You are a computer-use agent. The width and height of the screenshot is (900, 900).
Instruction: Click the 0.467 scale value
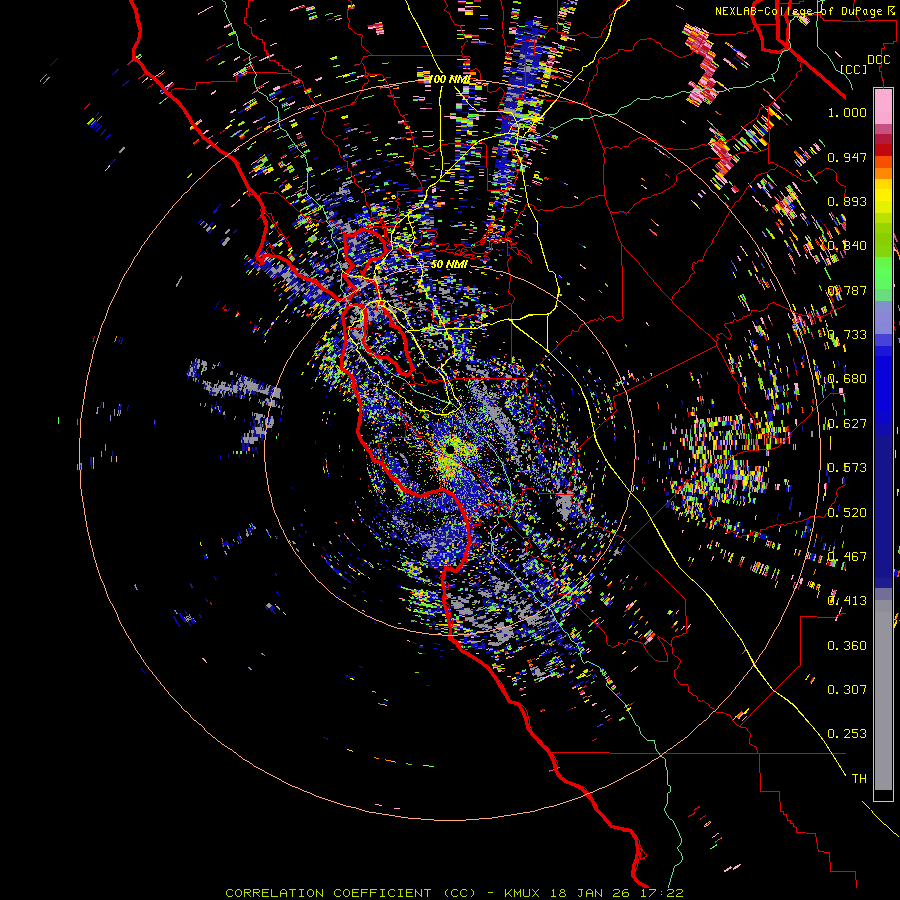(x=847, y=557)
